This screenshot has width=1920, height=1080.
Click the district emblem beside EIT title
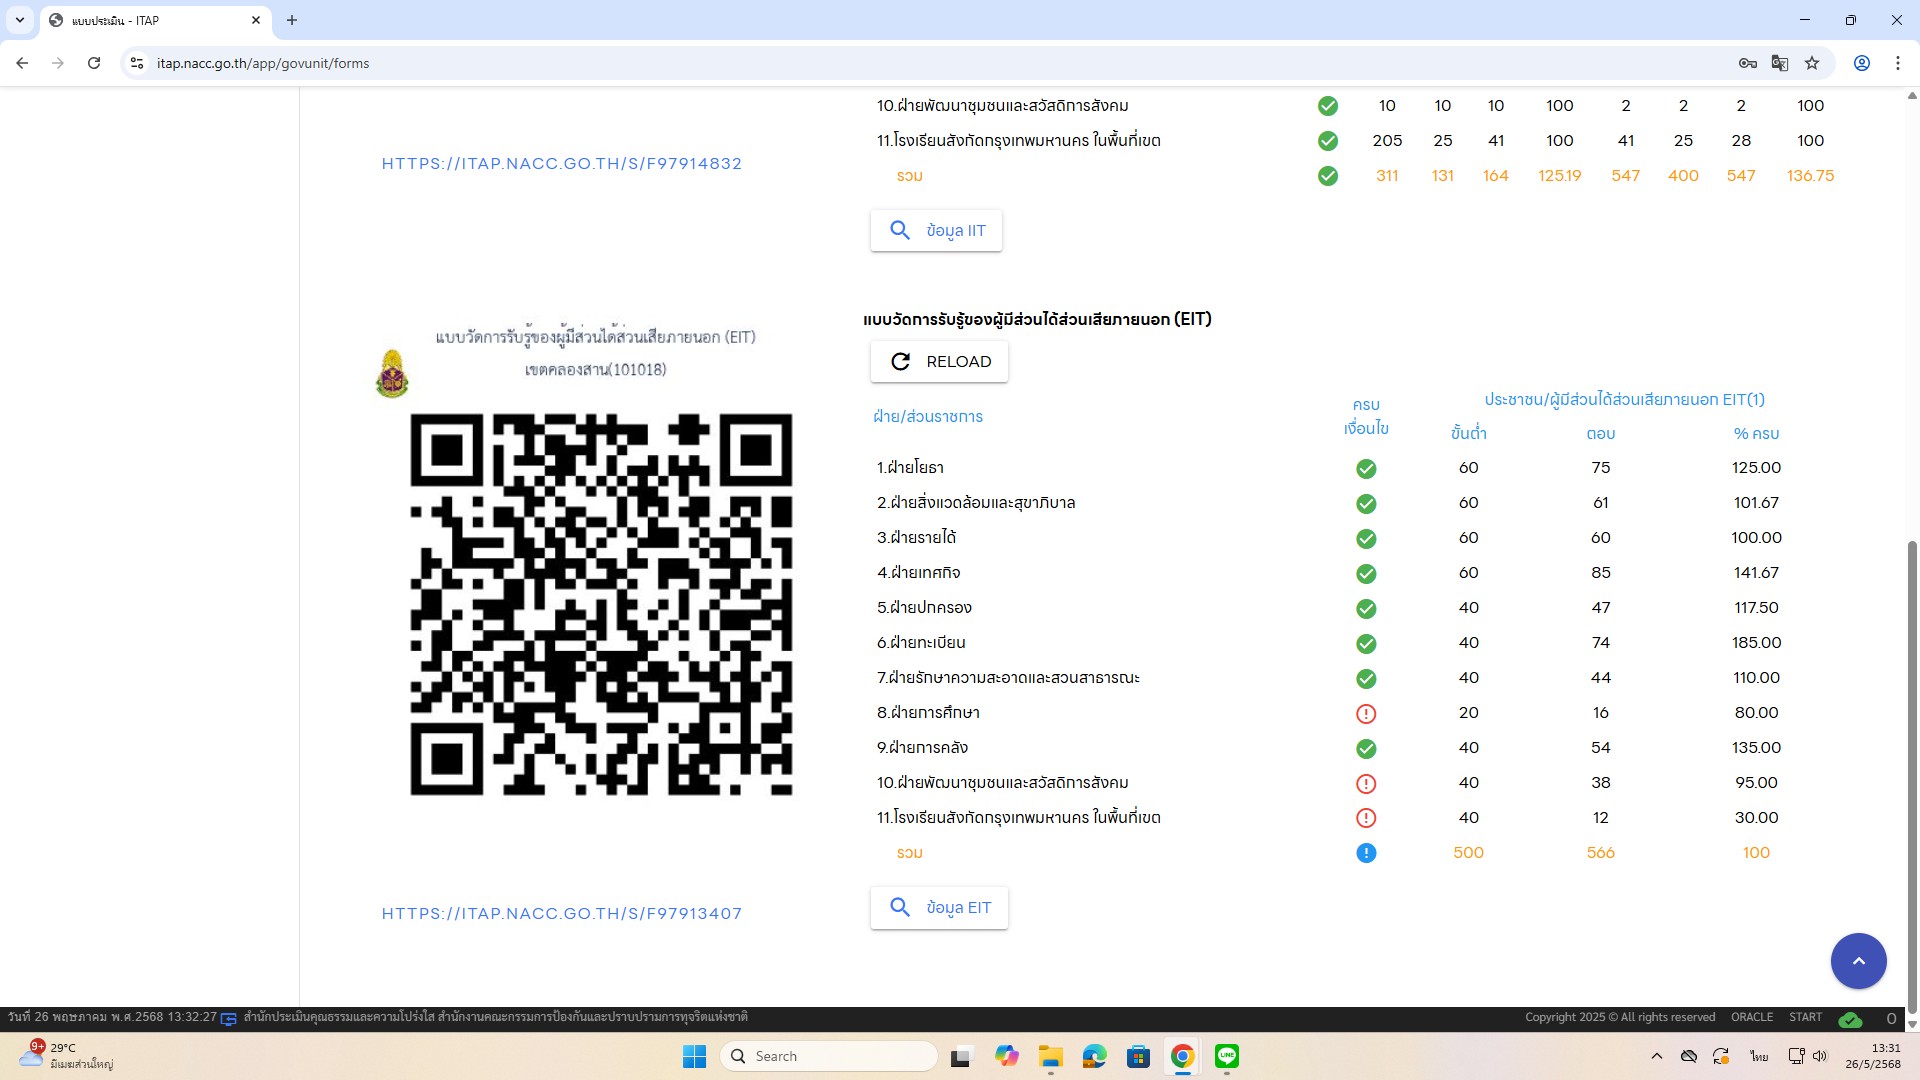click(x=392, y=374)
